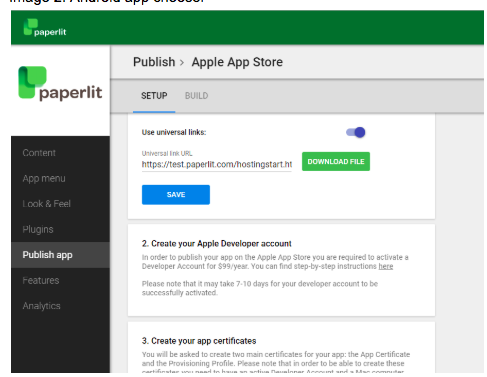Open App menu in the sidebar
Screen dimensions: 487x377
coord(60,178)
